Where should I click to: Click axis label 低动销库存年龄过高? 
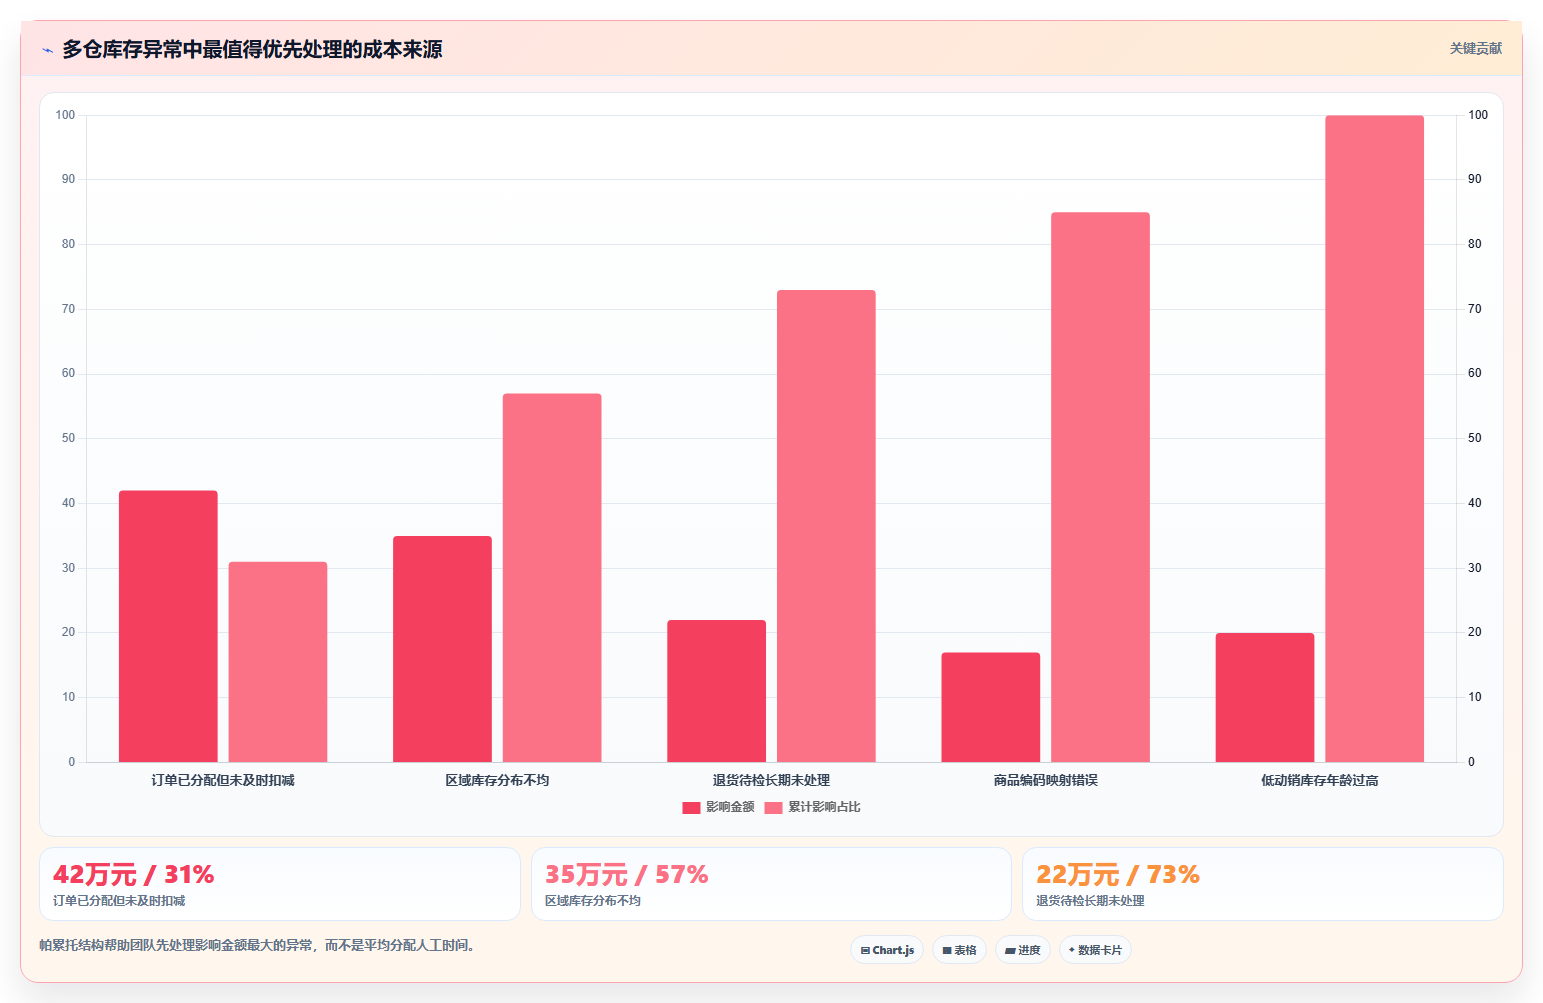(1320, 780)
